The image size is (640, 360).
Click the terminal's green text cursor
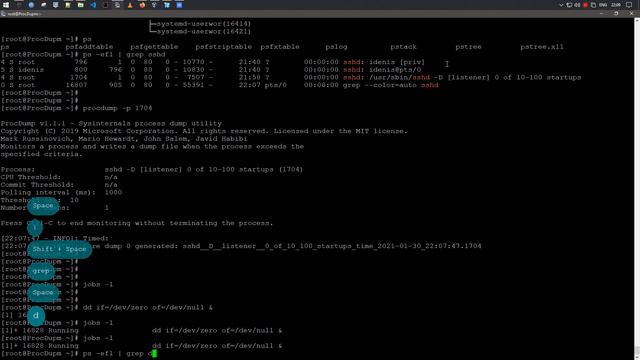(154, 353)
